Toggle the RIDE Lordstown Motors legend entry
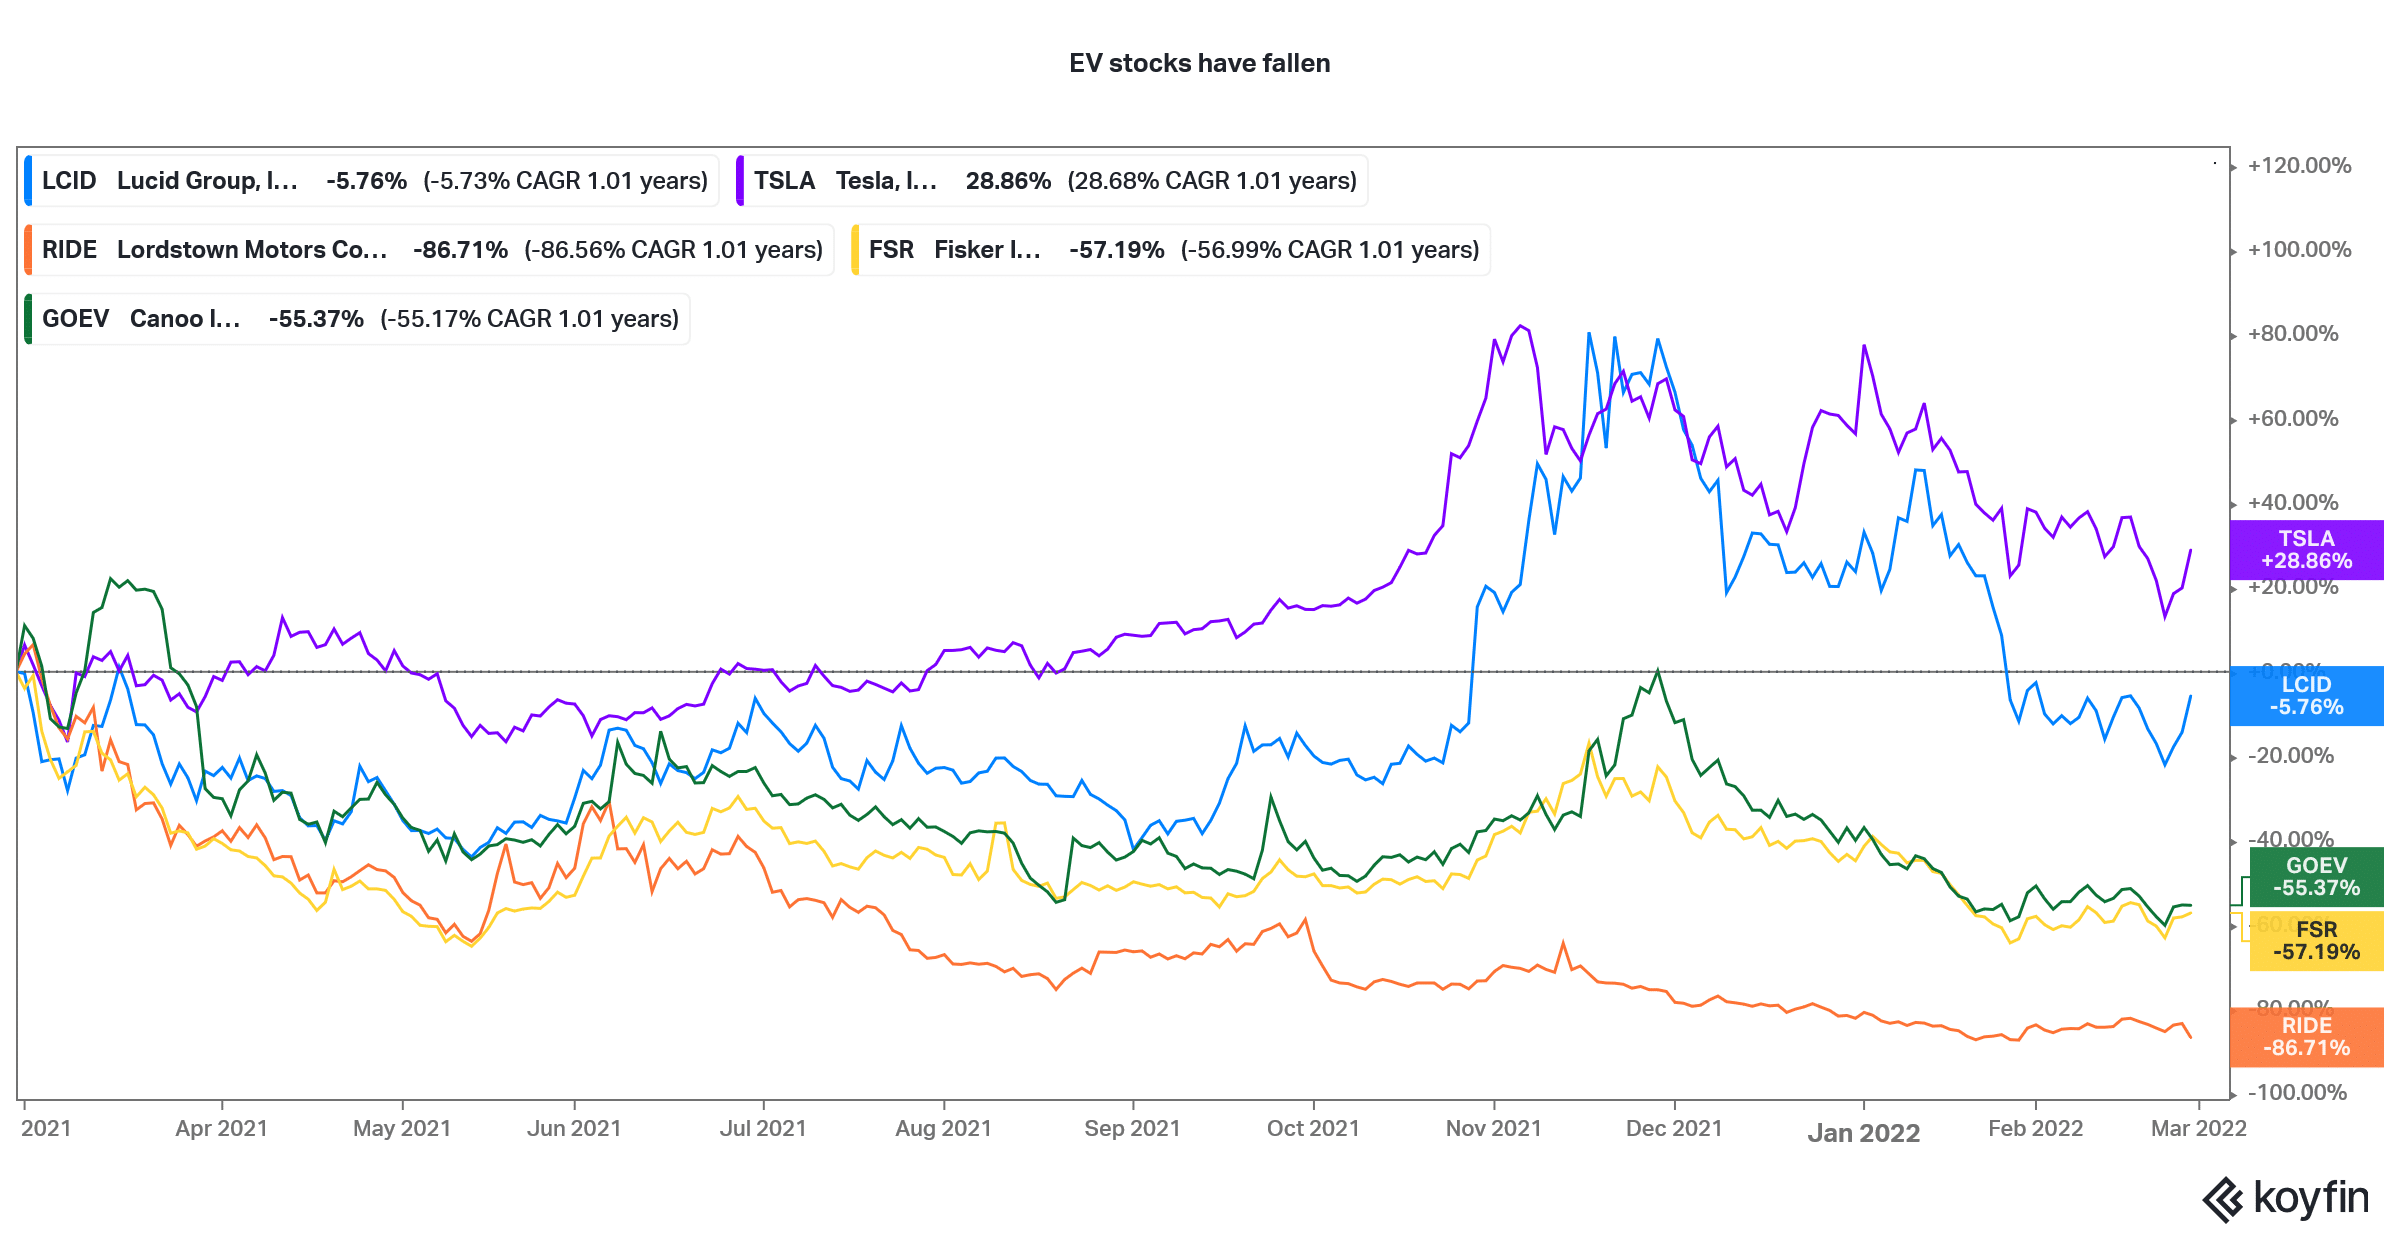 (x=431, y=250)
